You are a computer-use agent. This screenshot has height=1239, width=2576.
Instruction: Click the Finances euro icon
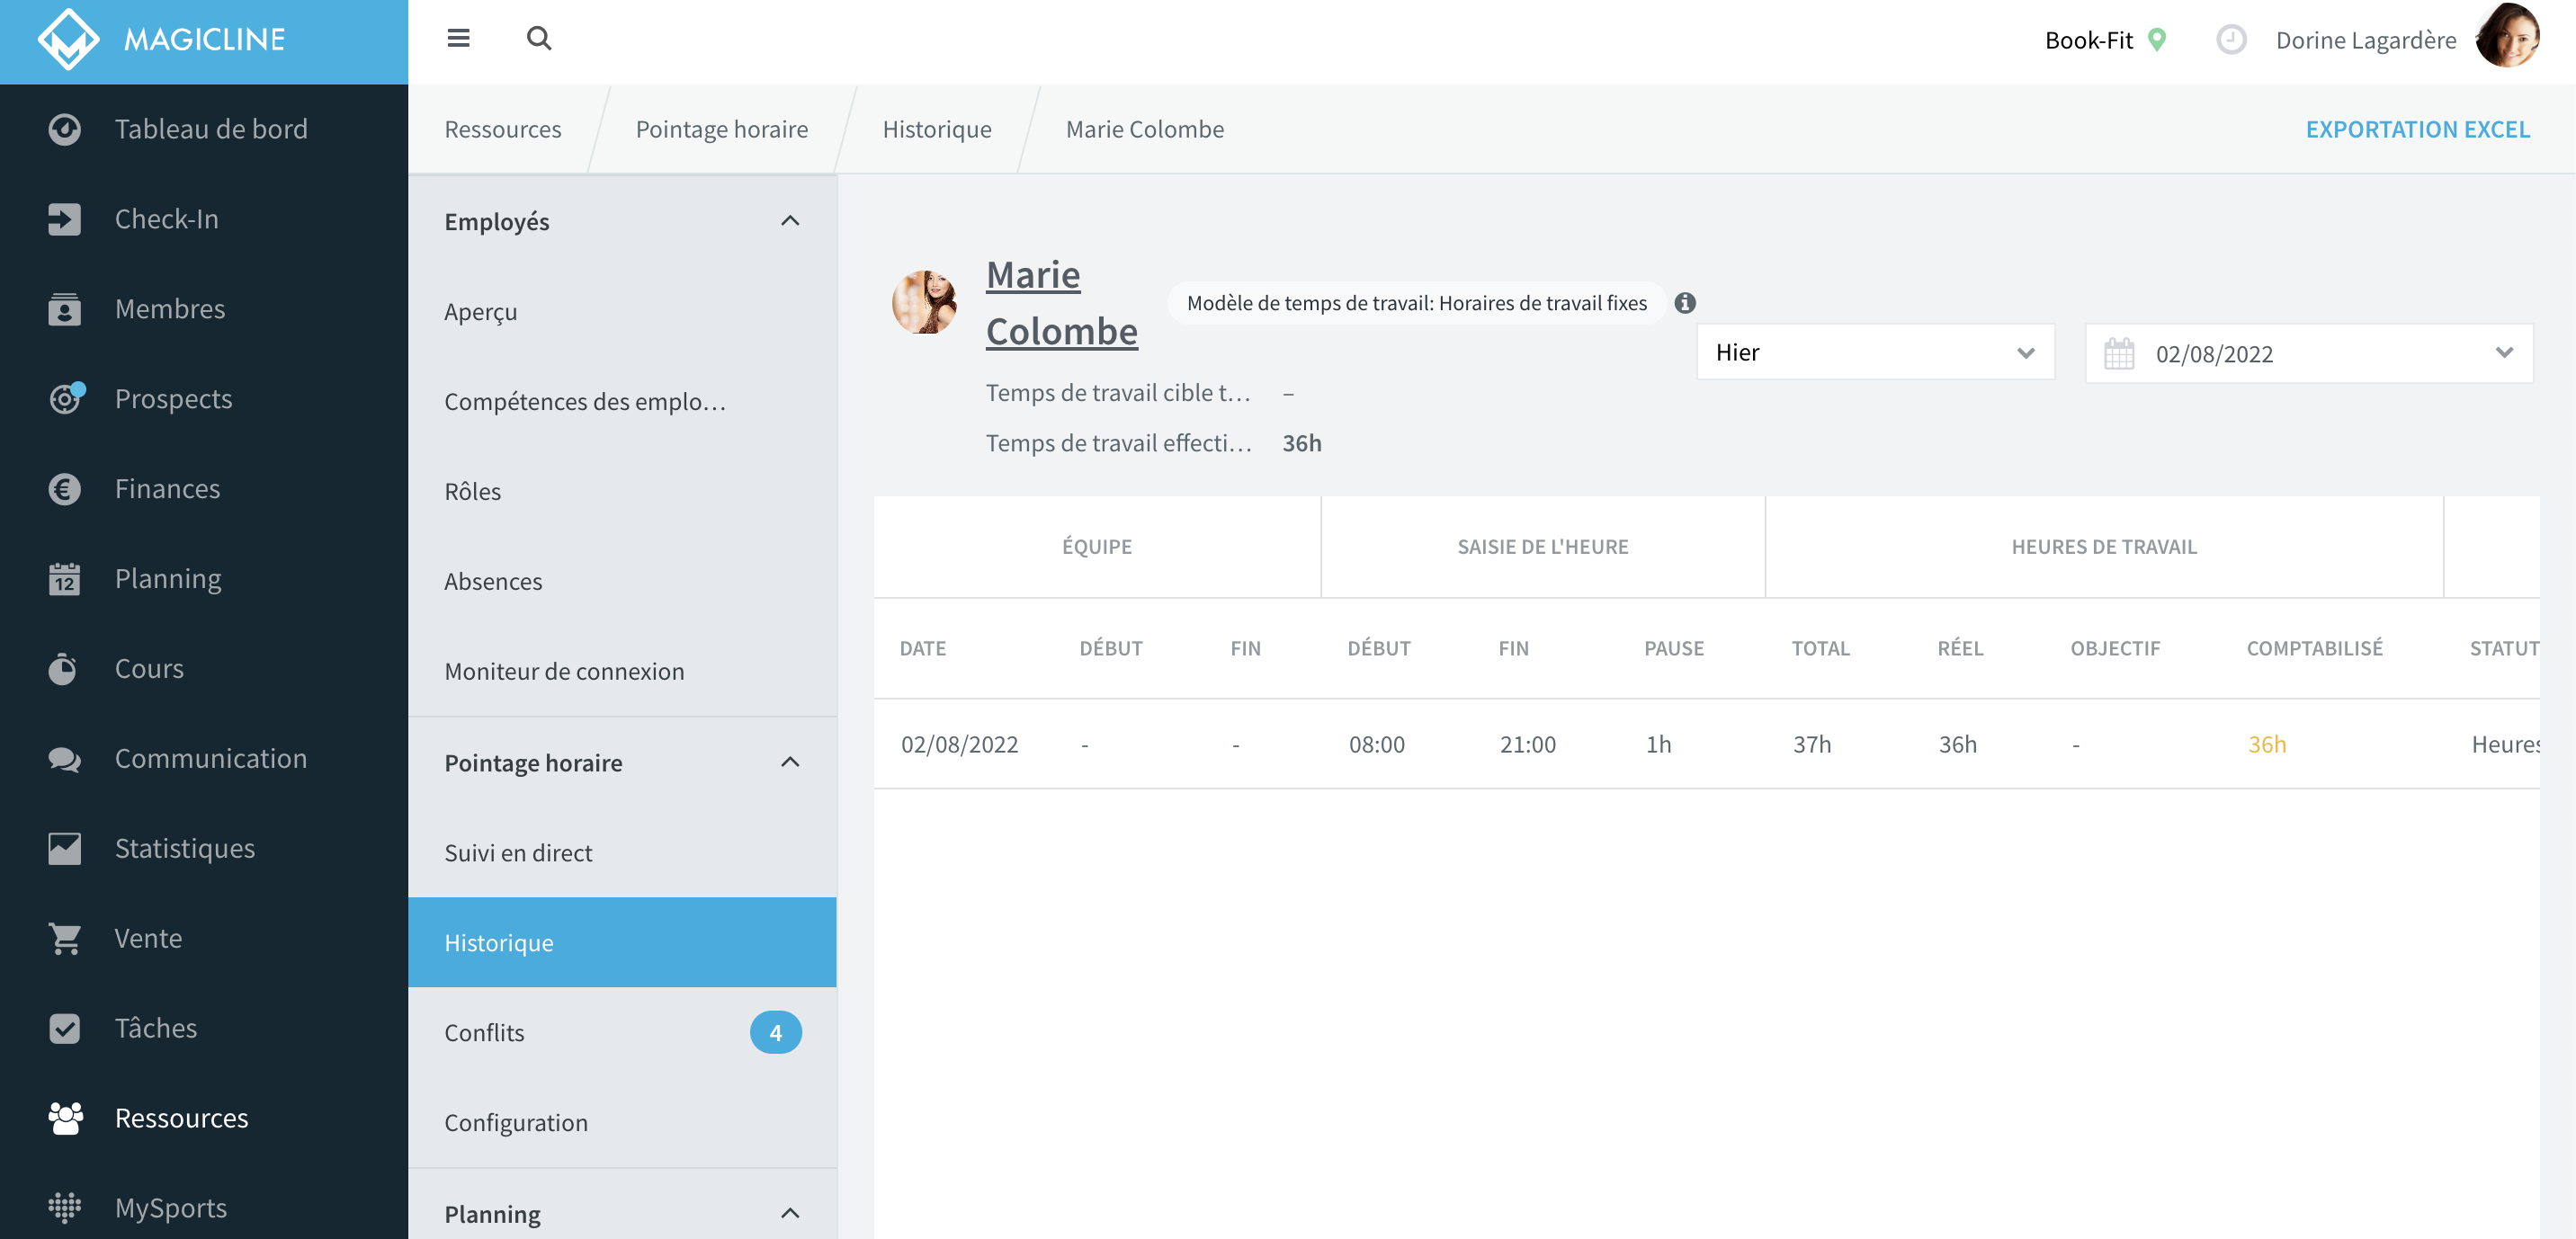[x=65, y=489]
